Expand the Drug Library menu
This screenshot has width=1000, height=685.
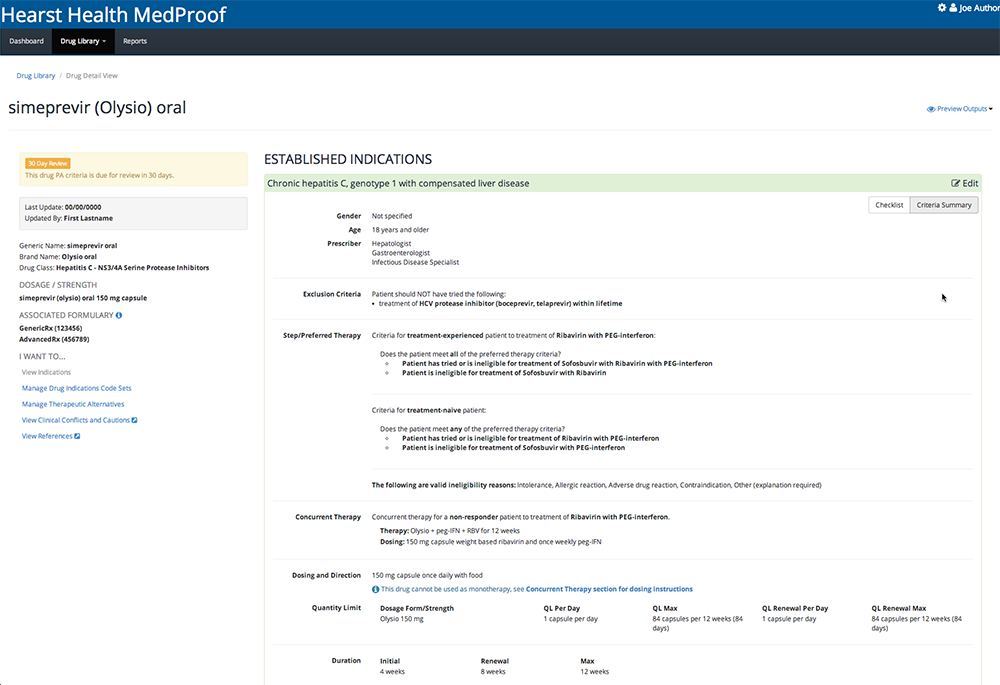(83, 41)
